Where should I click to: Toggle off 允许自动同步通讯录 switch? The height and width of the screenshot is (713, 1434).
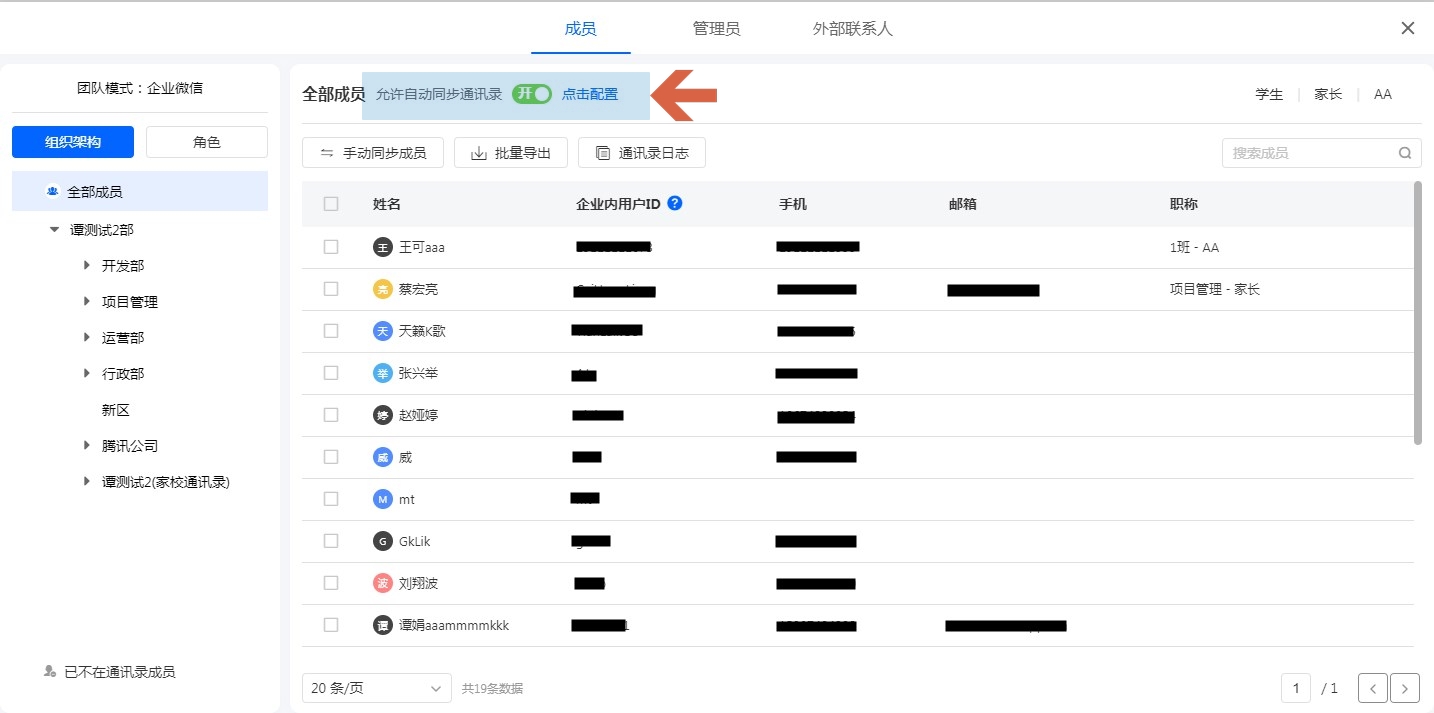pyautogui.click(x=532, y=94)
